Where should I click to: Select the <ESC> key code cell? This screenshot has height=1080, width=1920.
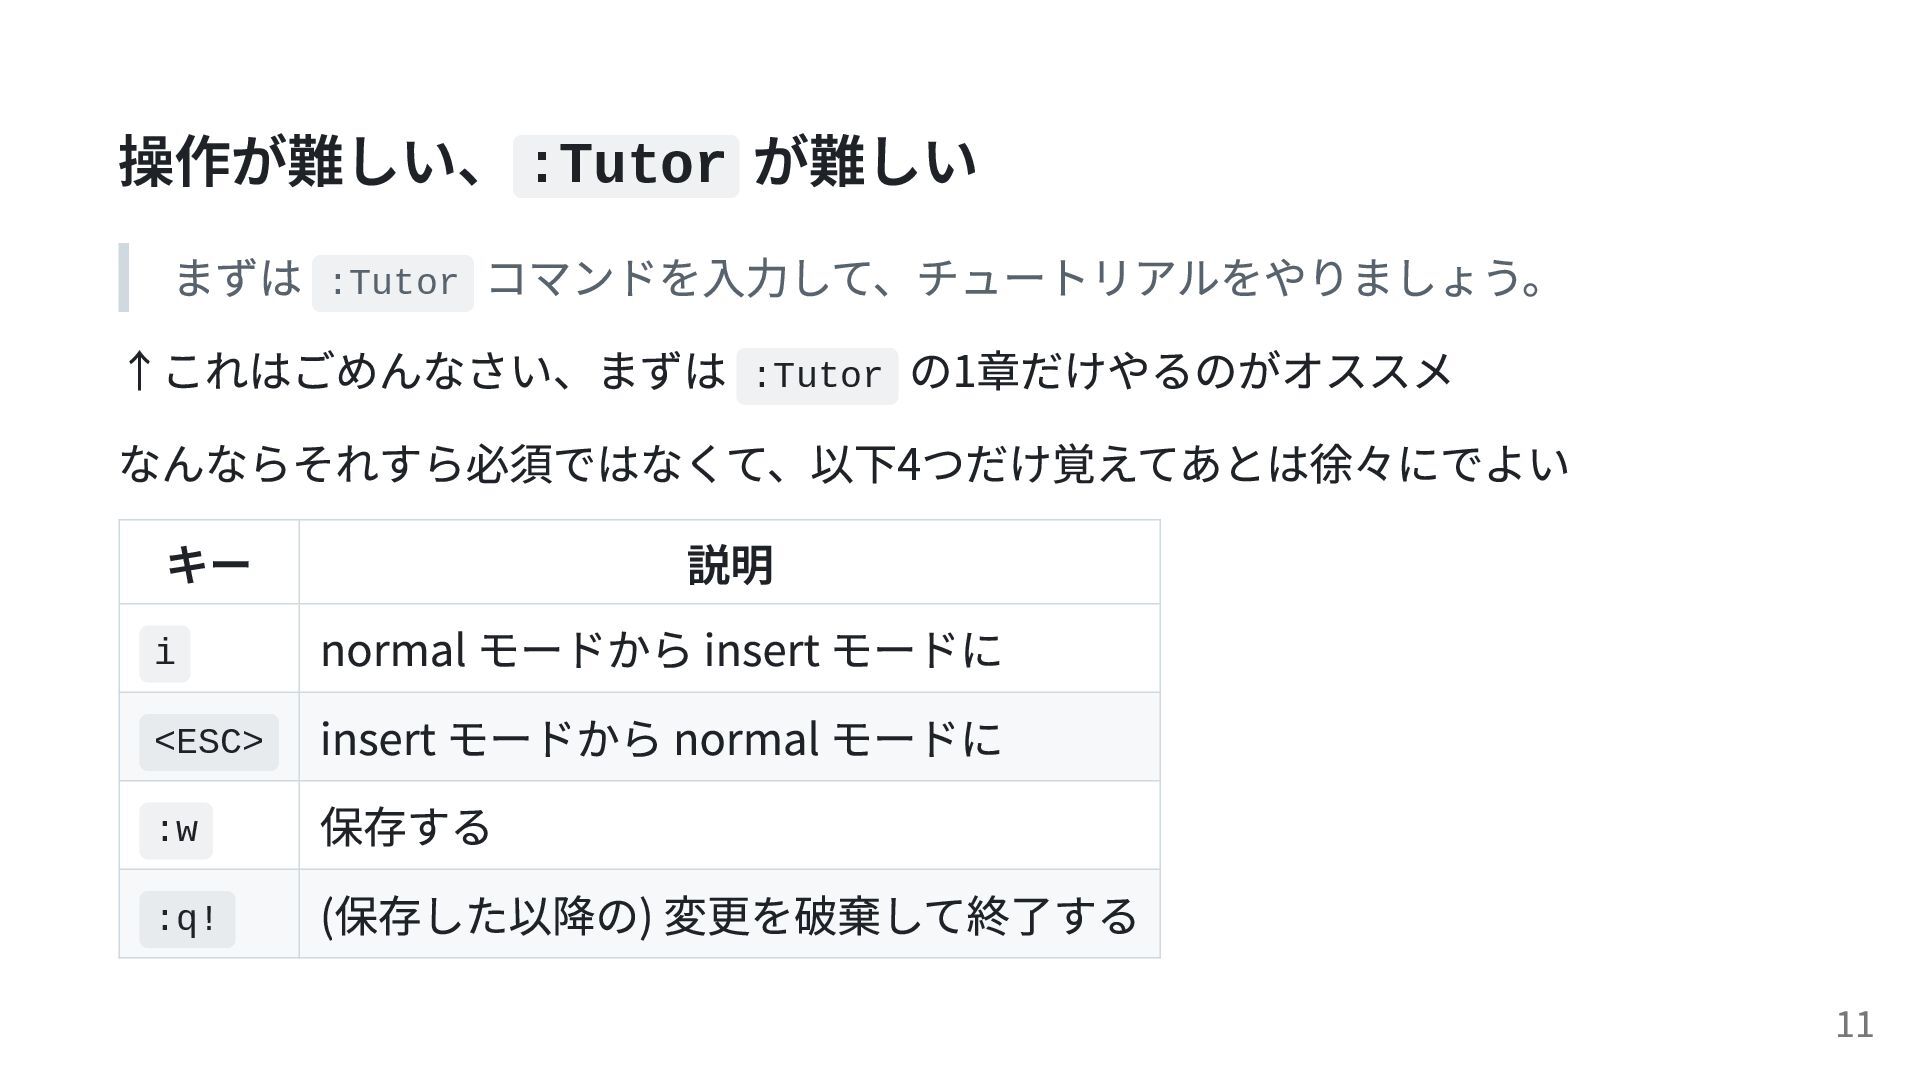click(x=209, y=742)
